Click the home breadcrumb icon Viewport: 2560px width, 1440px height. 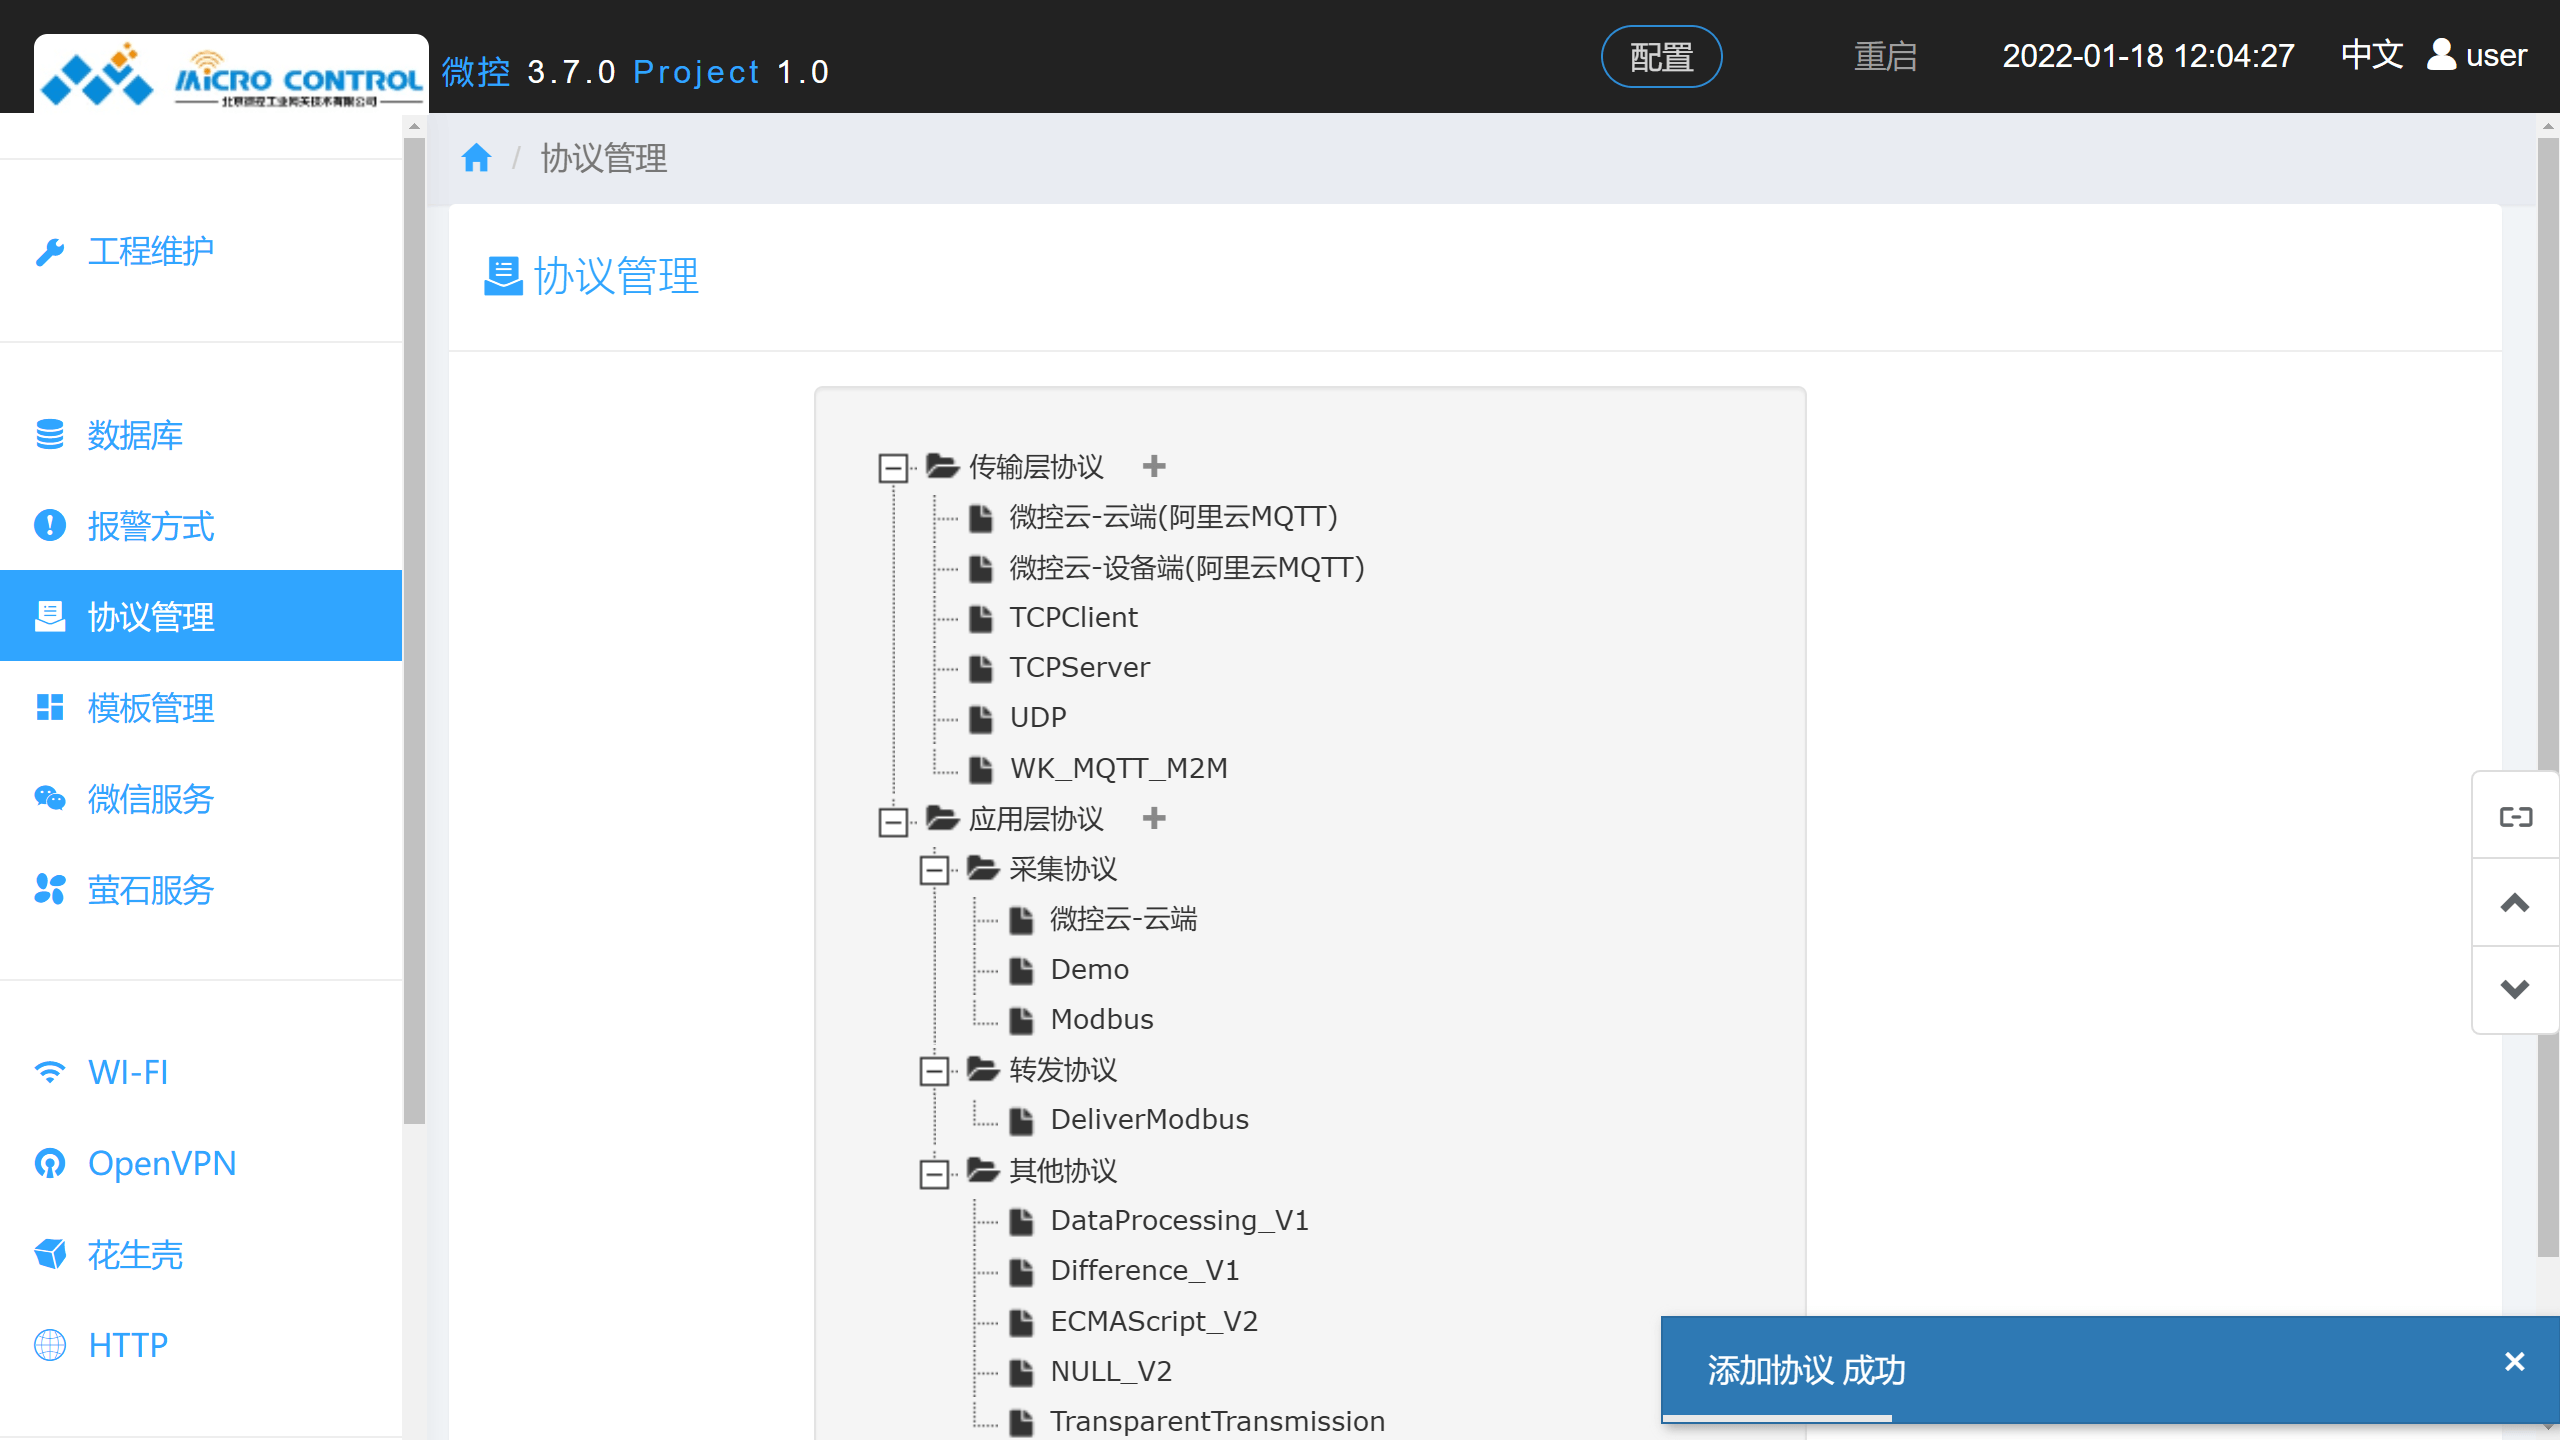point(476,157)
